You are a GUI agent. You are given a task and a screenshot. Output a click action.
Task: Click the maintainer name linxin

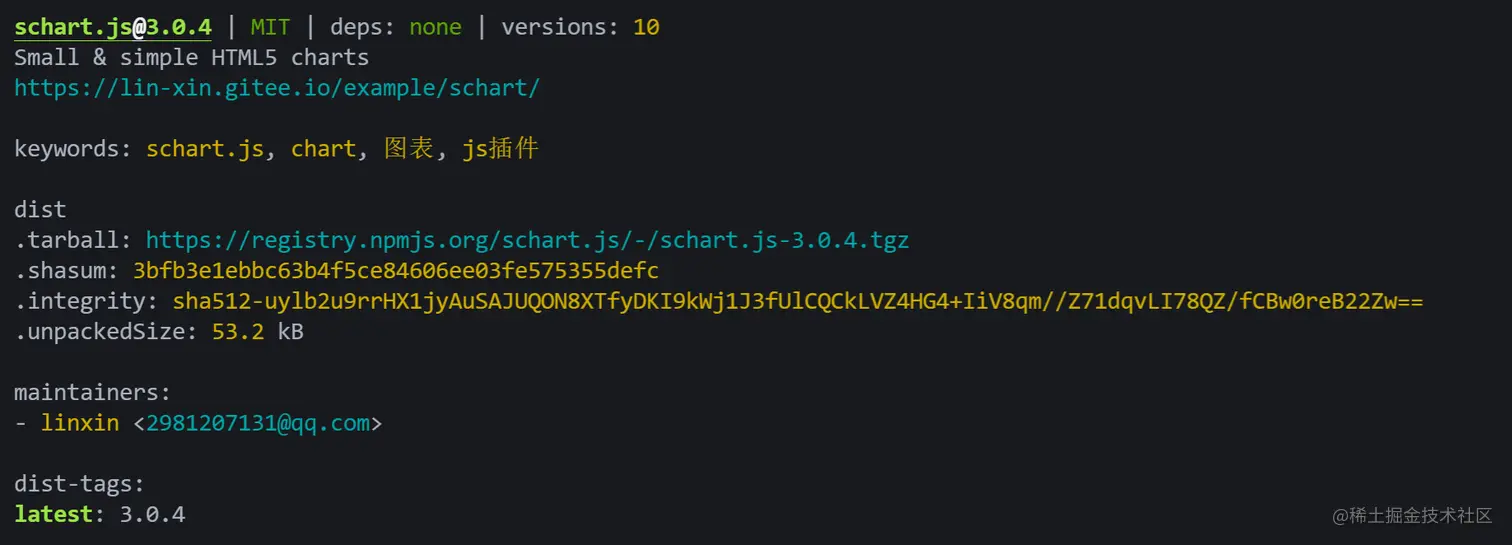80,423
